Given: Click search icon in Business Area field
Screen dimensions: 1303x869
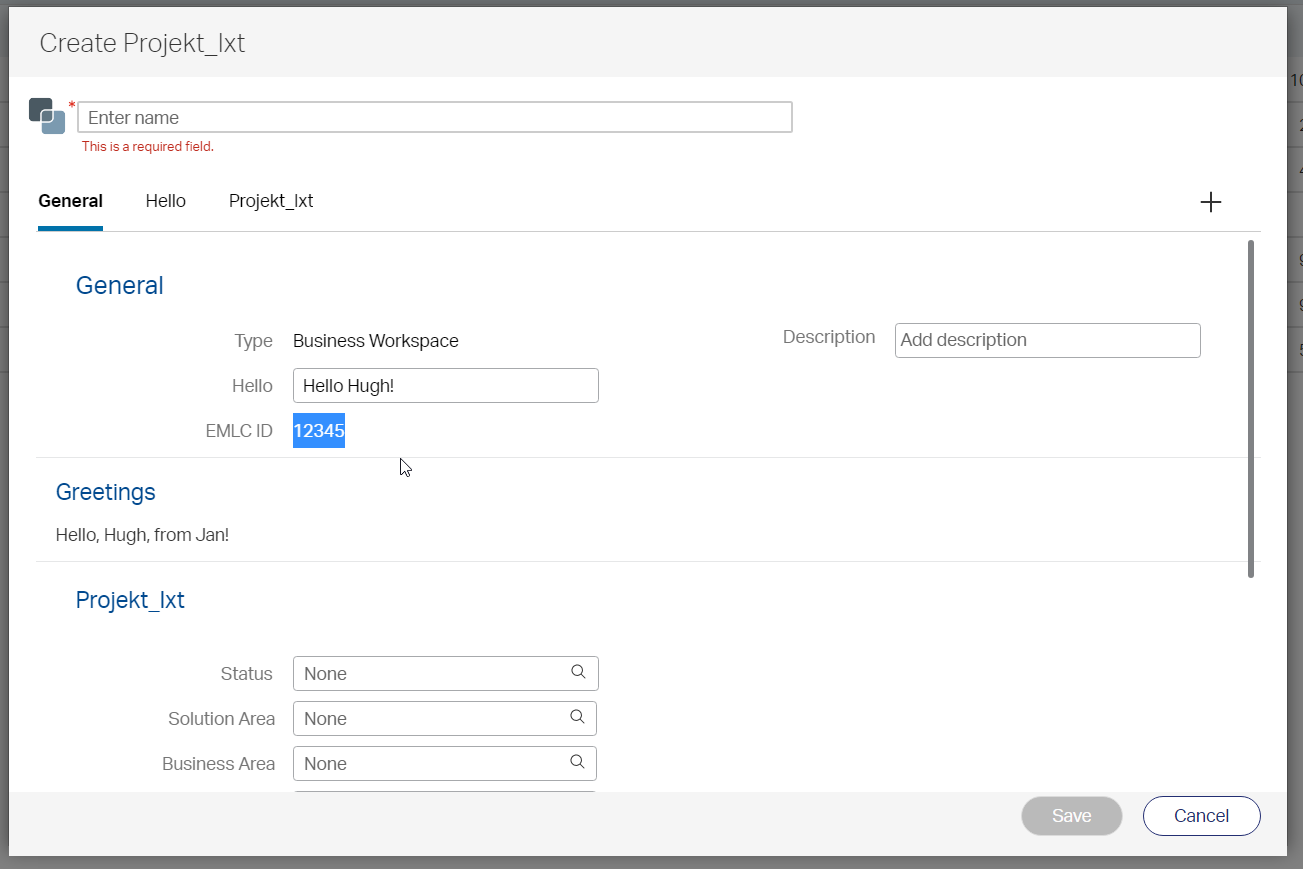Looking at the screenshot, I should pyautogui.click(x=577, y=762).
